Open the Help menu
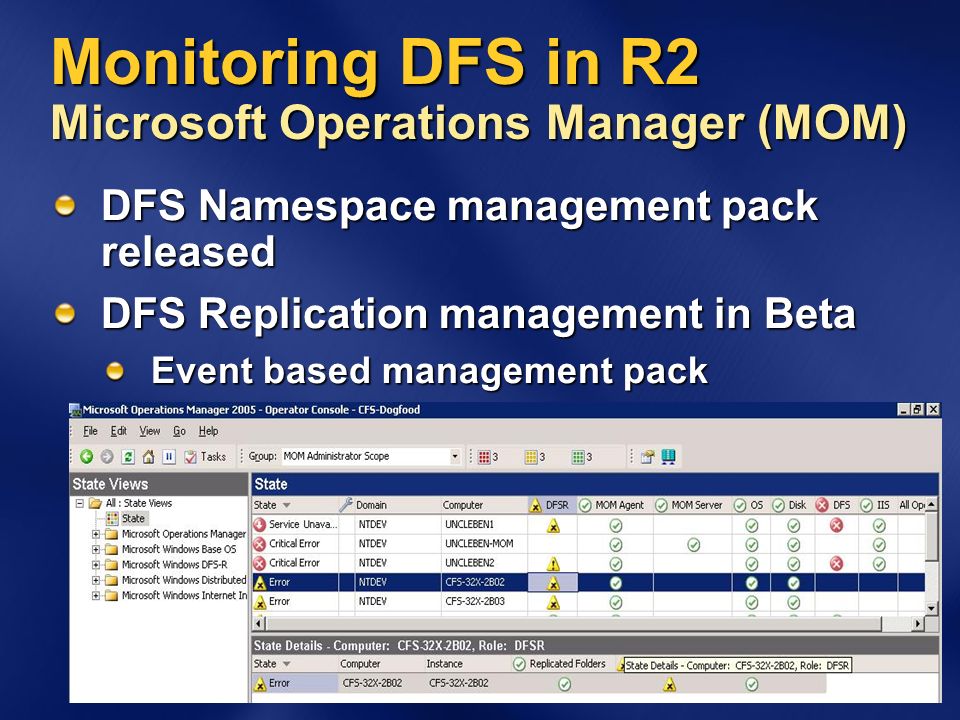Screen dimensions: 960x720 (208, 431)
